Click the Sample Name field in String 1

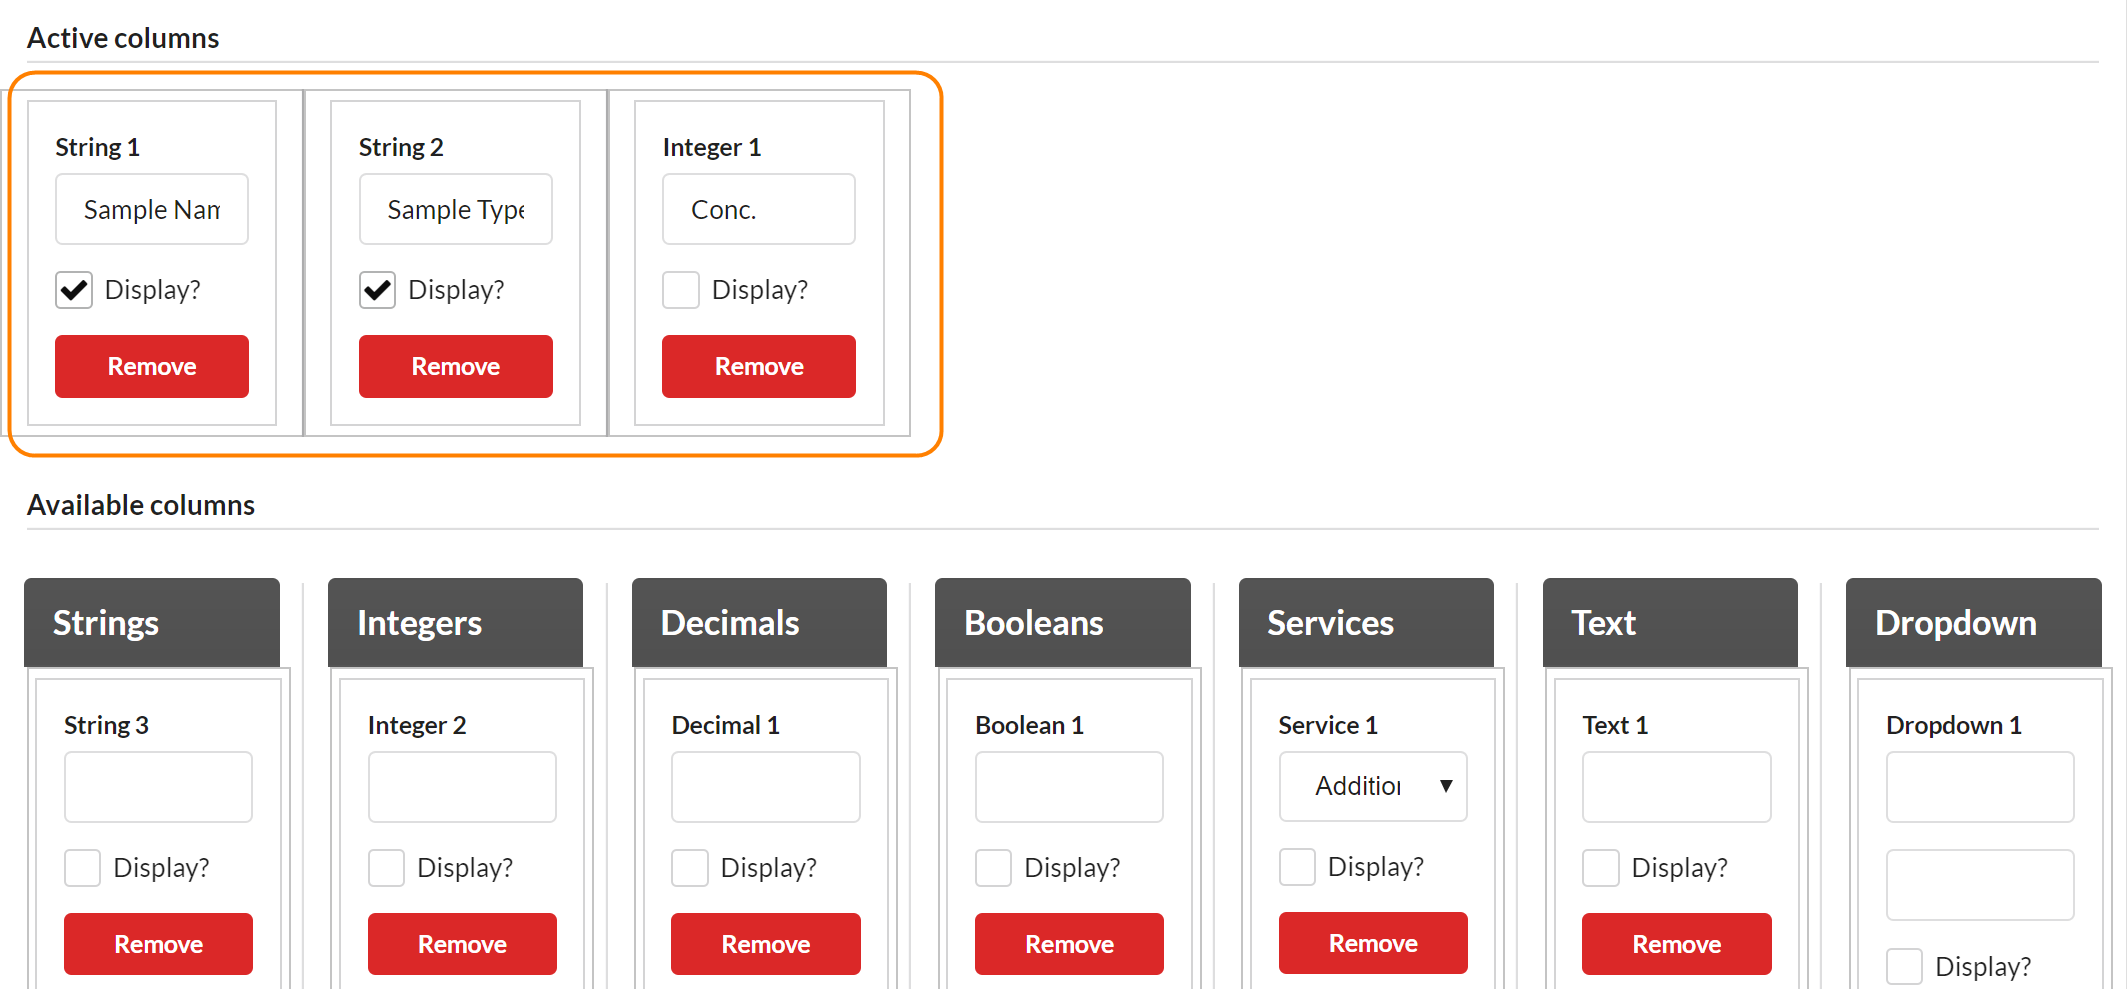click(152, 210)
